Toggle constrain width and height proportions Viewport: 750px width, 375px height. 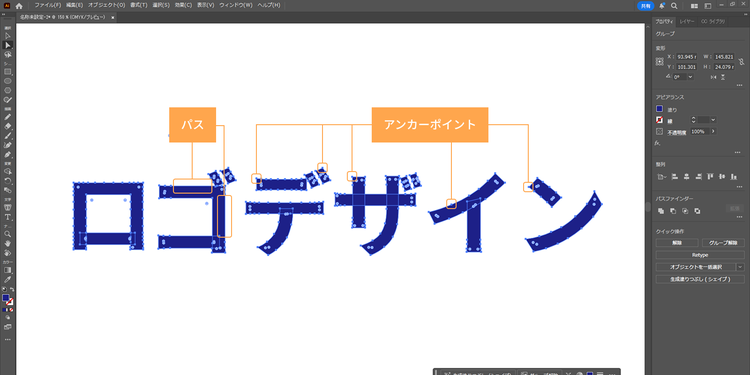[x=741, y=62]
